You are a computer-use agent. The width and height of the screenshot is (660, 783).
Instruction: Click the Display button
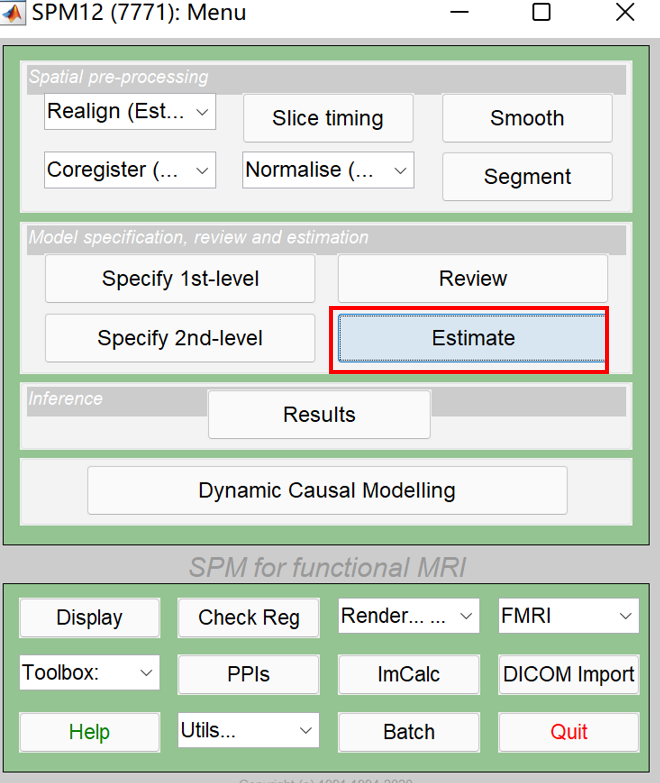click(90, 618)
